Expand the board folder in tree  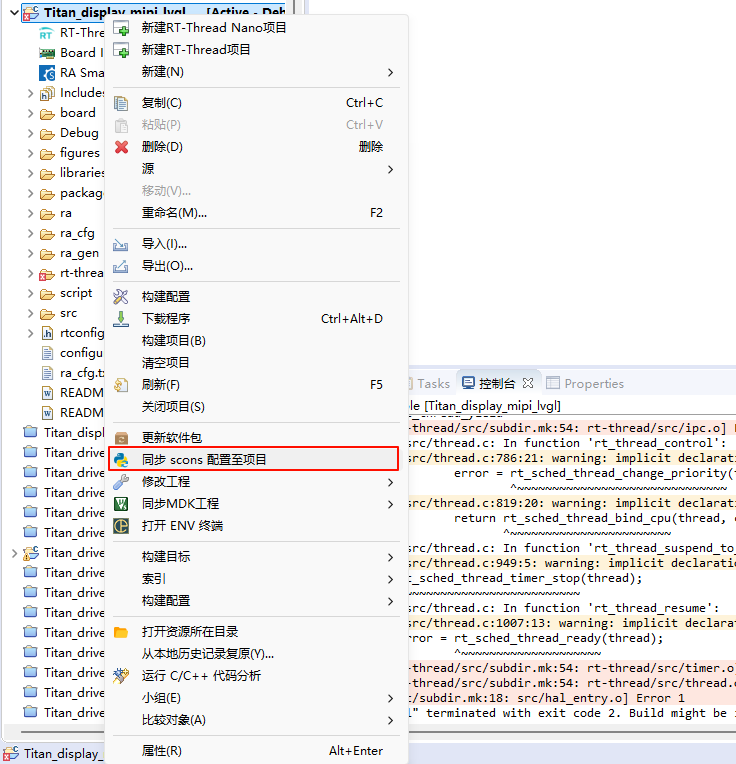pyautogui.click(x=31, y=113)
